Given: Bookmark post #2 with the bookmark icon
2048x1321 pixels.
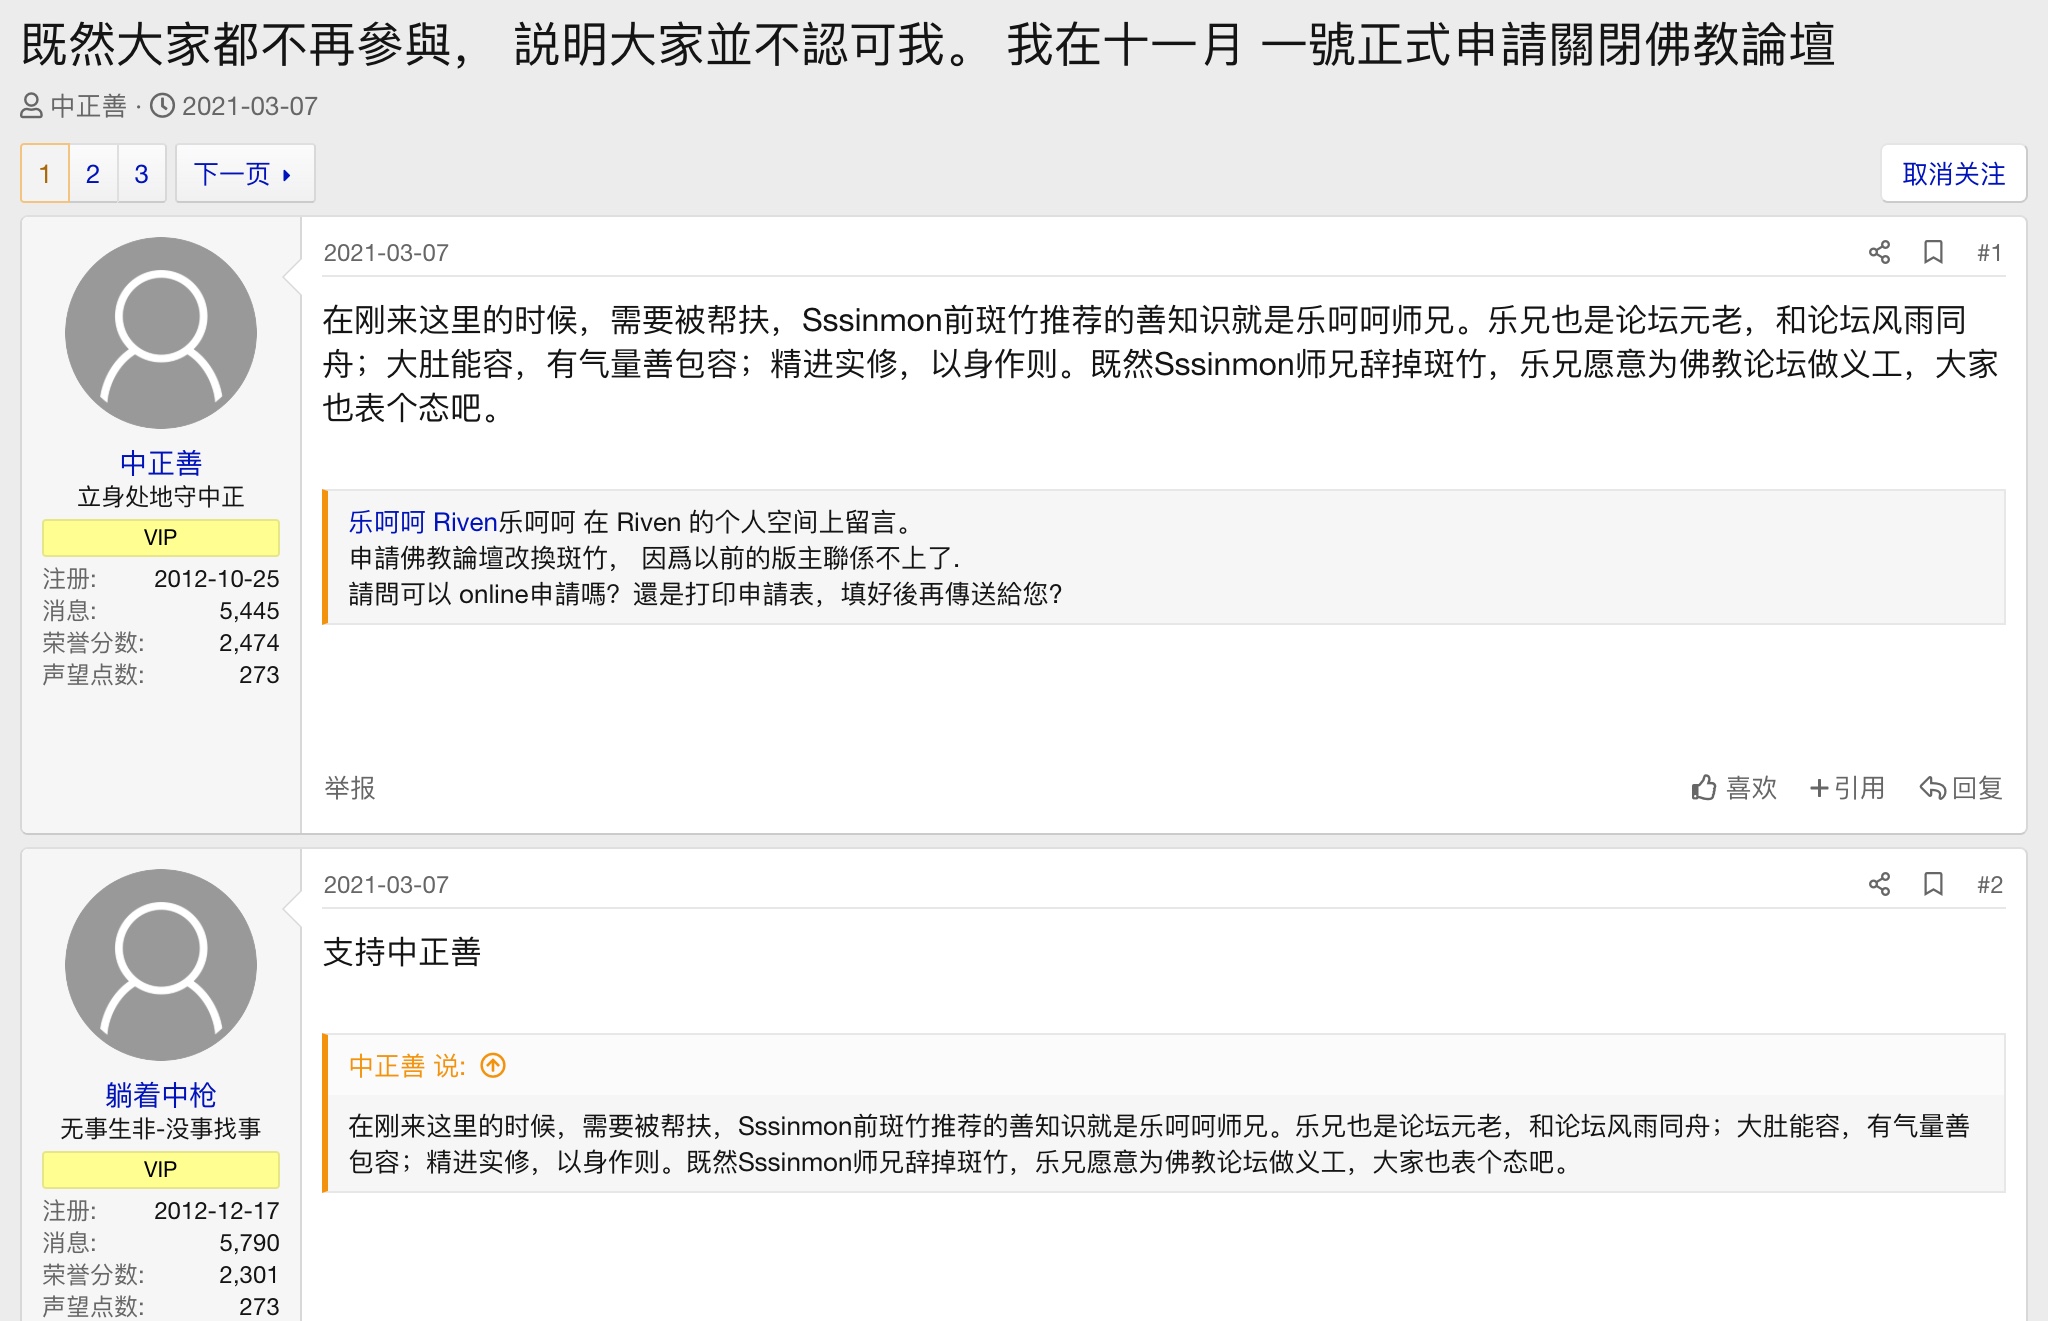Looking at the screenshot, I should pos(1933,884).
